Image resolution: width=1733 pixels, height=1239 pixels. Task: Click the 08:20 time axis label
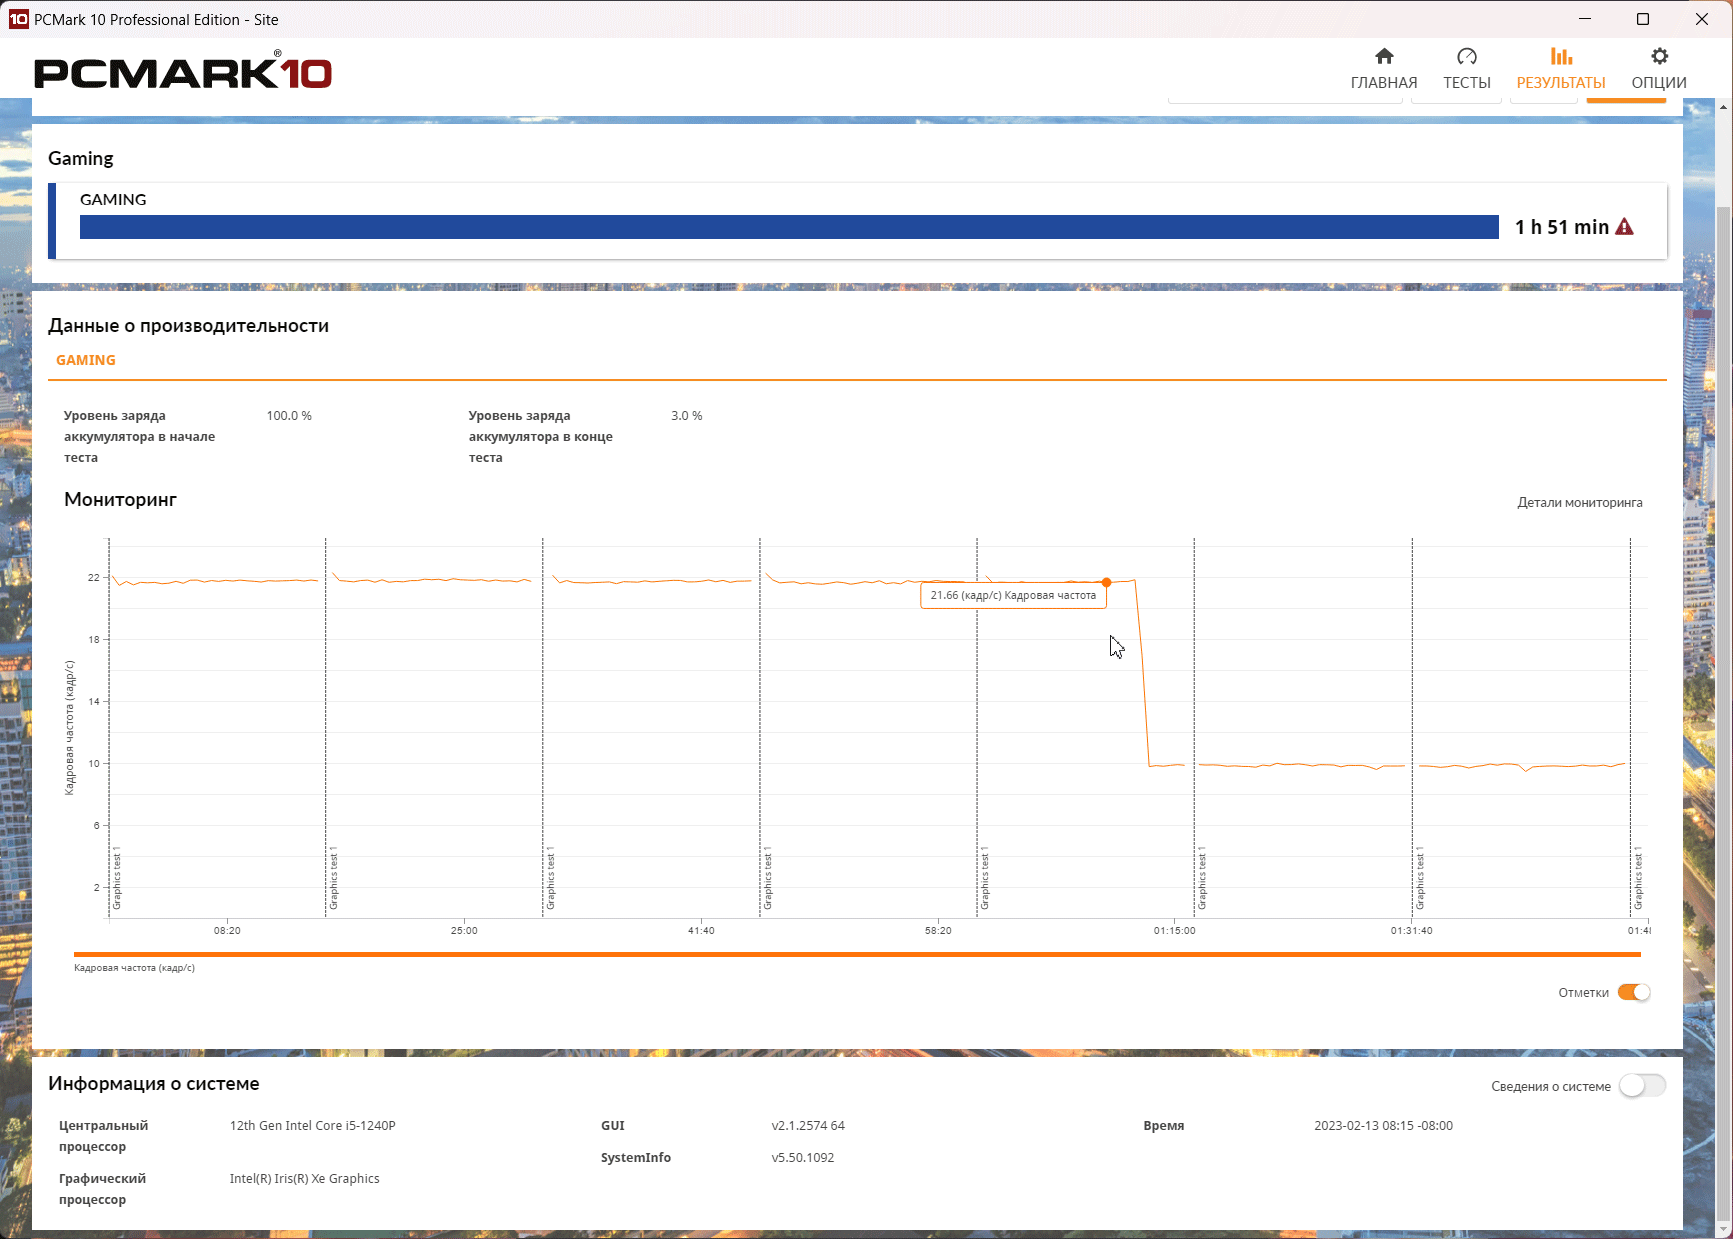tap(227, 931)
